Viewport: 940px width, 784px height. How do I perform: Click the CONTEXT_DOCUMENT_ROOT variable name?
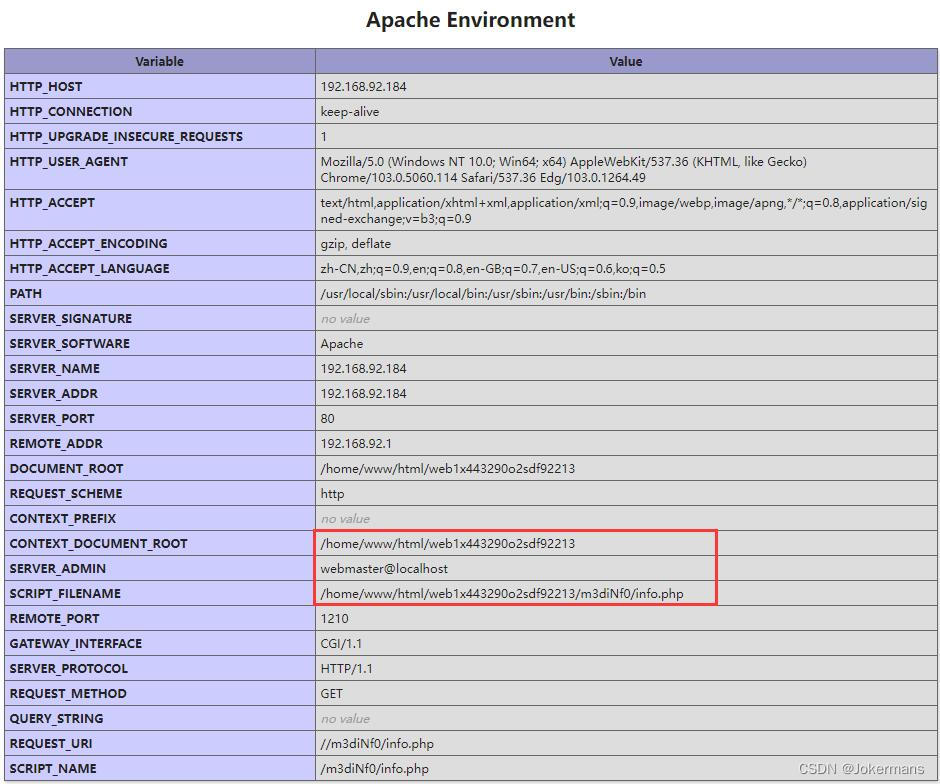[x=98, y=544]
